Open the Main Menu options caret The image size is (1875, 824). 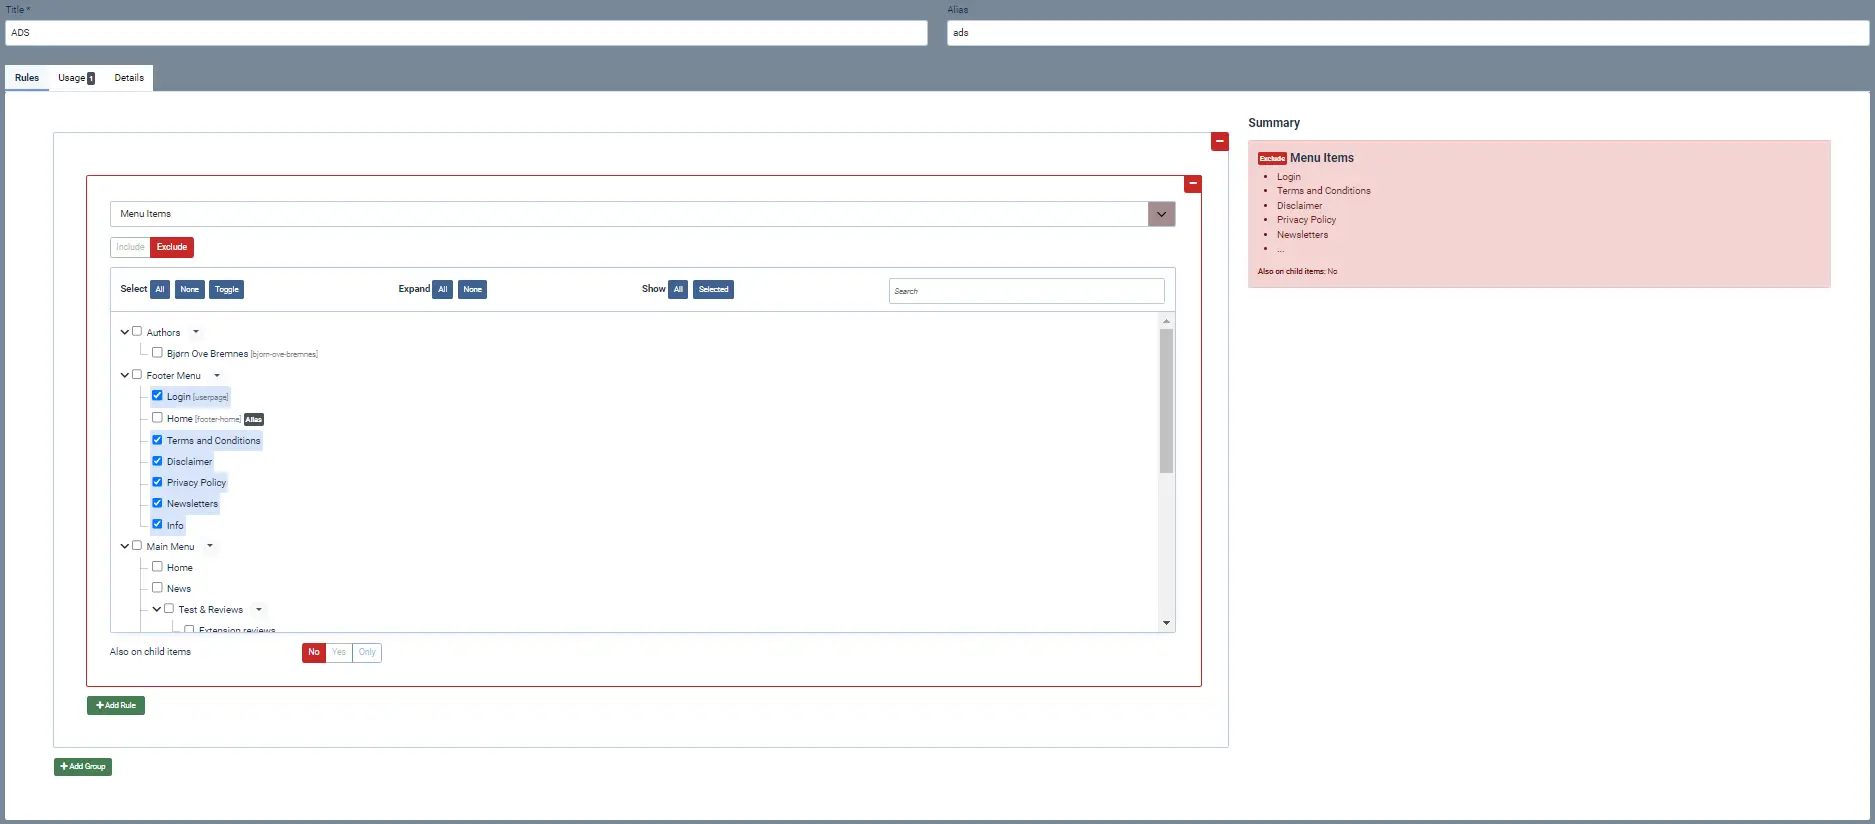click(210, 546)
